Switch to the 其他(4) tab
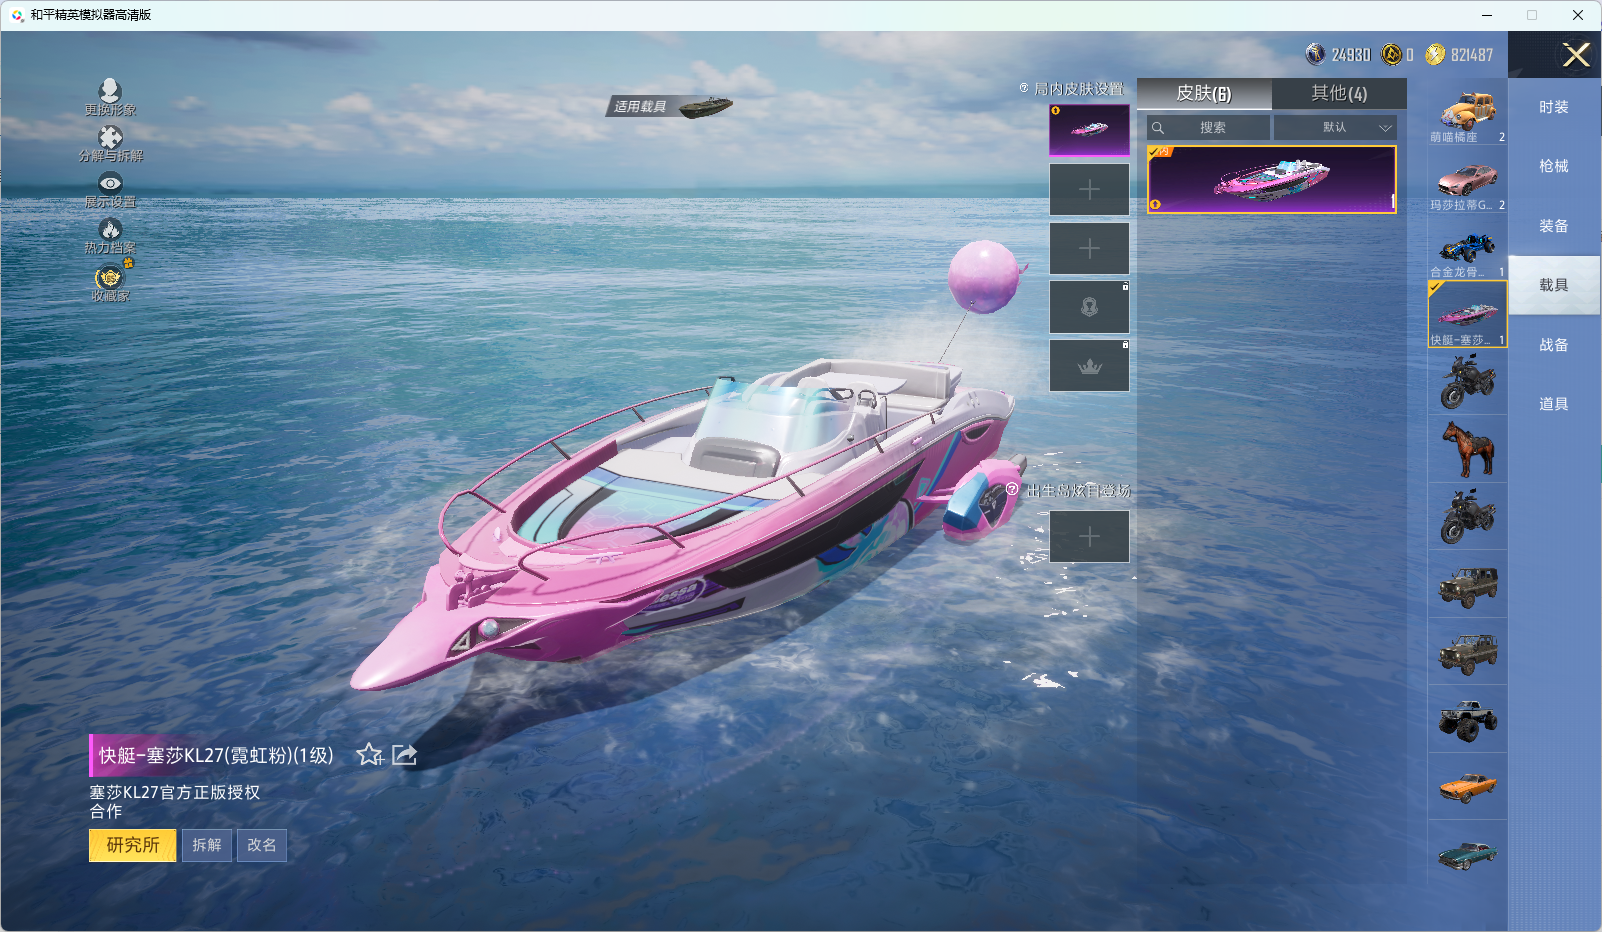The width and height of the screenshot is (1602, 932). coord(1339,93)
